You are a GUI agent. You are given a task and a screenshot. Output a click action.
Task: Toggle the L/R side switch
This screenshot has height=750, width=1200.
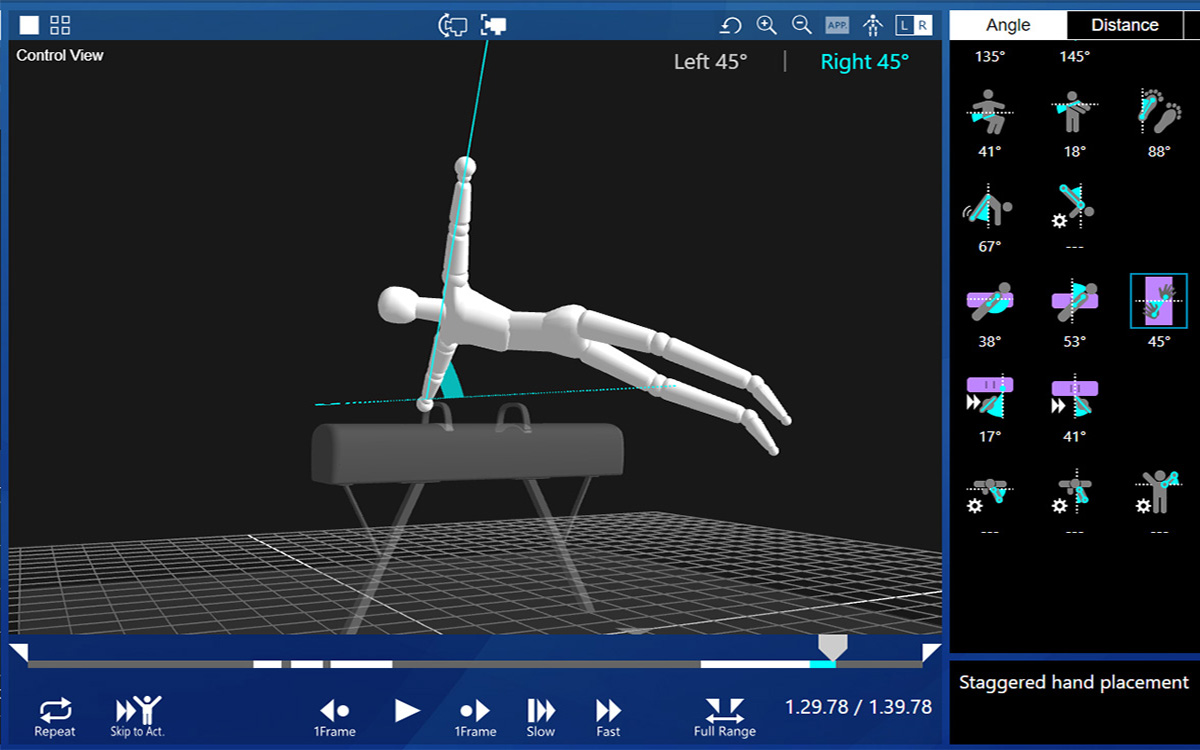[x=913, y=25]
